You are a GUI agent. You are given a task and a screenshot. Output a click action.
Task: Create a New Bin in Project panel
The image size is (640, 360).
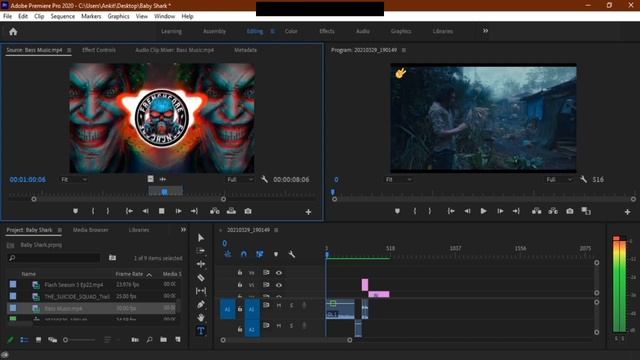pos(163,339)
